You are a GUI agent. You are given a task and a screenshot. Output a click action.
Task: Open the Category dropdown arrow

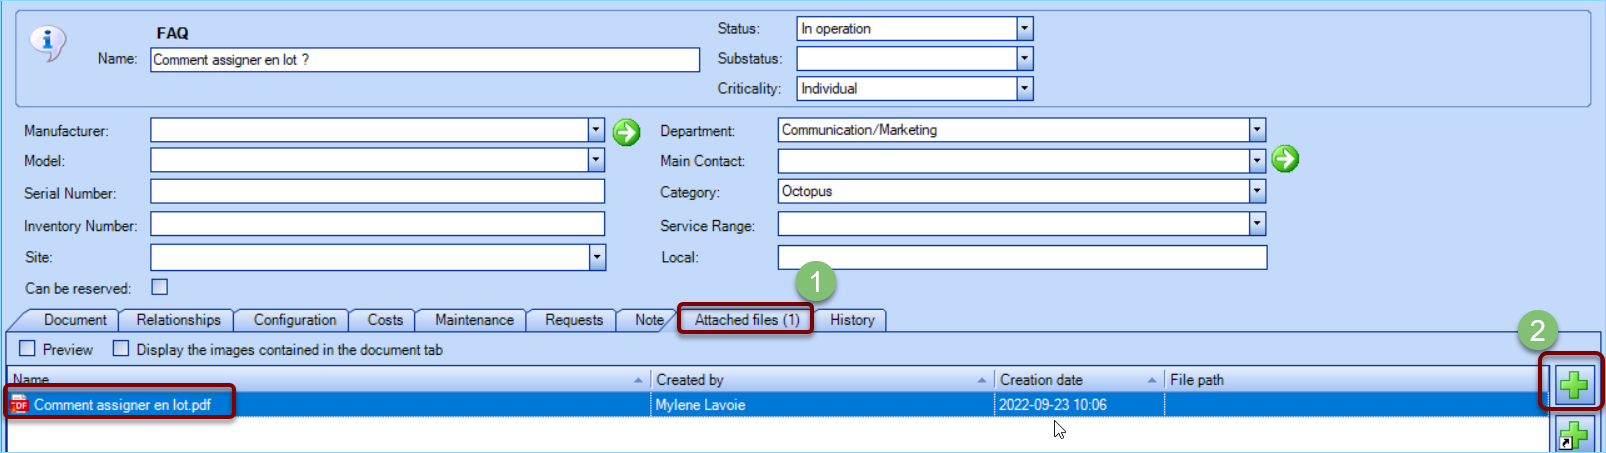coord(1257,191)
